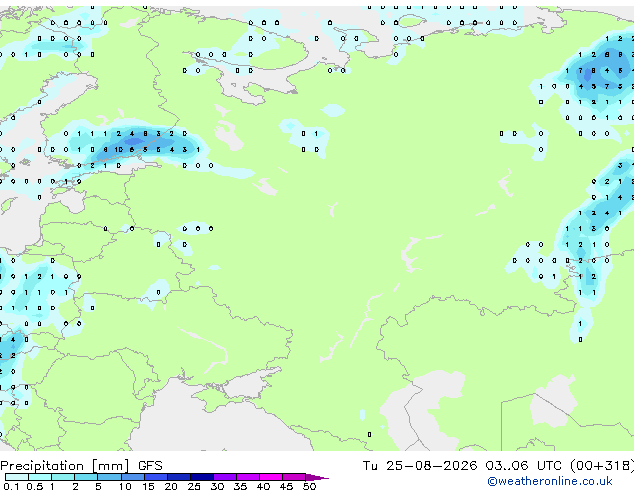Click the '0.1' legend scale label
This screenshot has height=490, width=634.
click(x=12, y=486)
